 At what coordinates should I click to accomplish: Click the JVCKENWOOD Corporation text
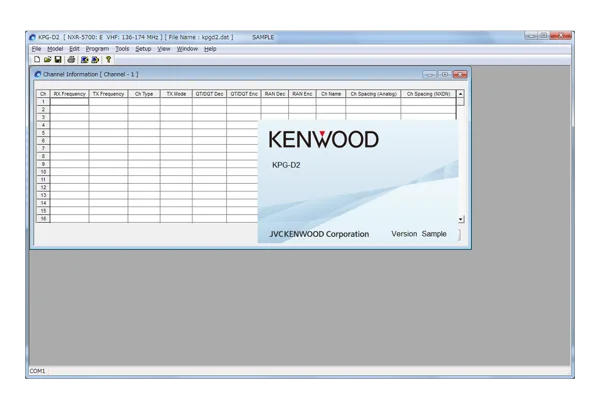[319, 234]
